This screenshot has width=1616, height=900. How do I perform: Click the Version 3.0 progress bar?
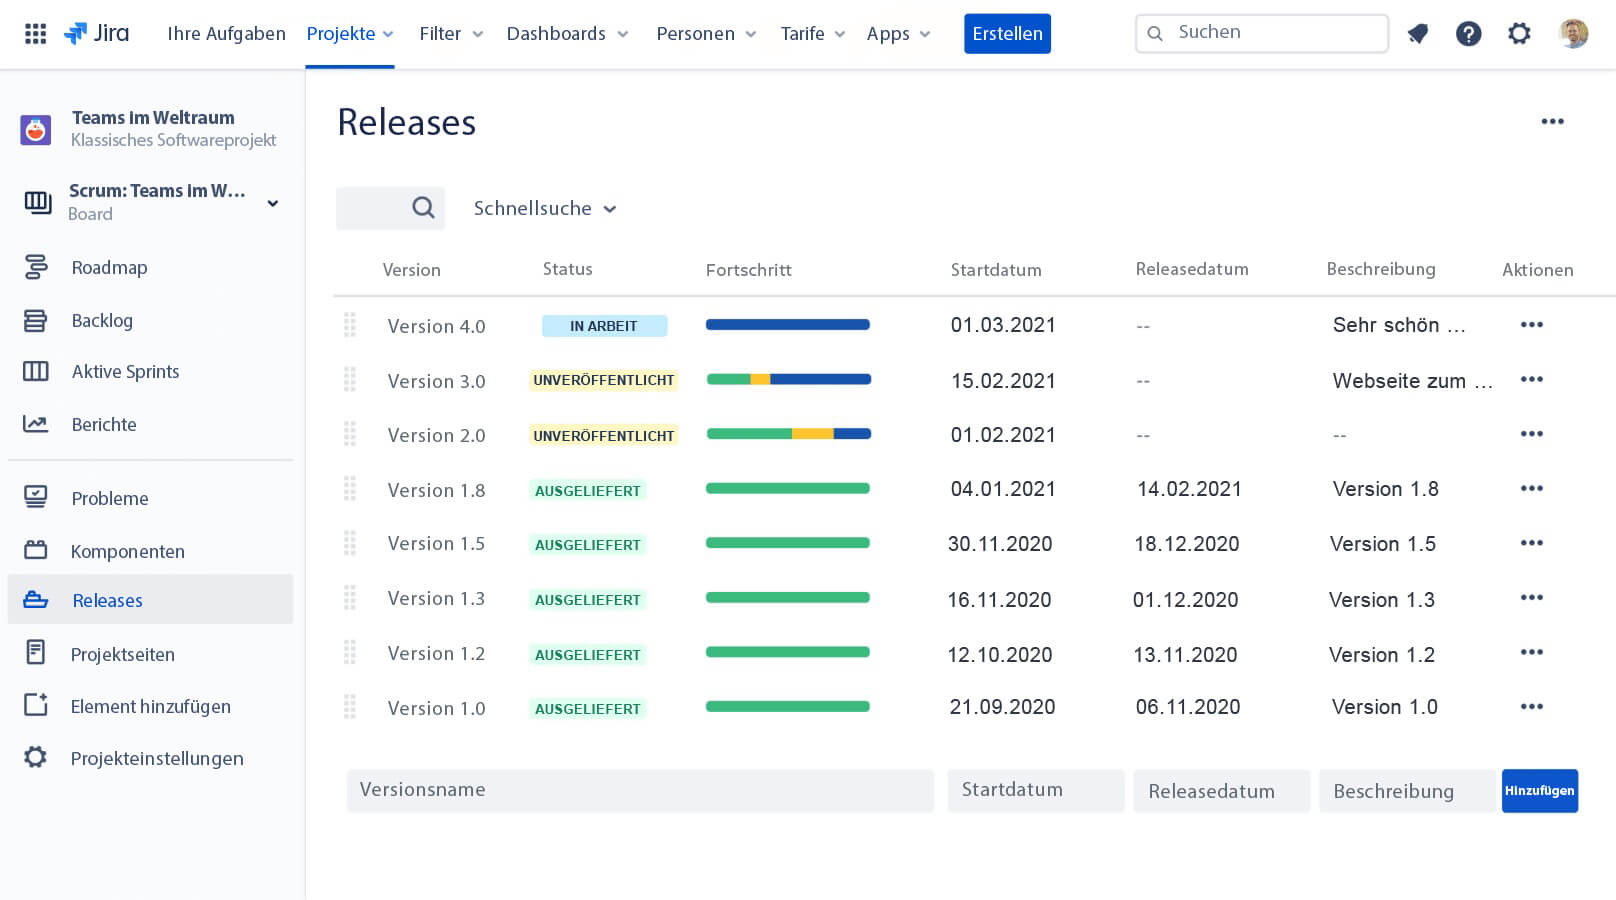[x=788, y=380]
